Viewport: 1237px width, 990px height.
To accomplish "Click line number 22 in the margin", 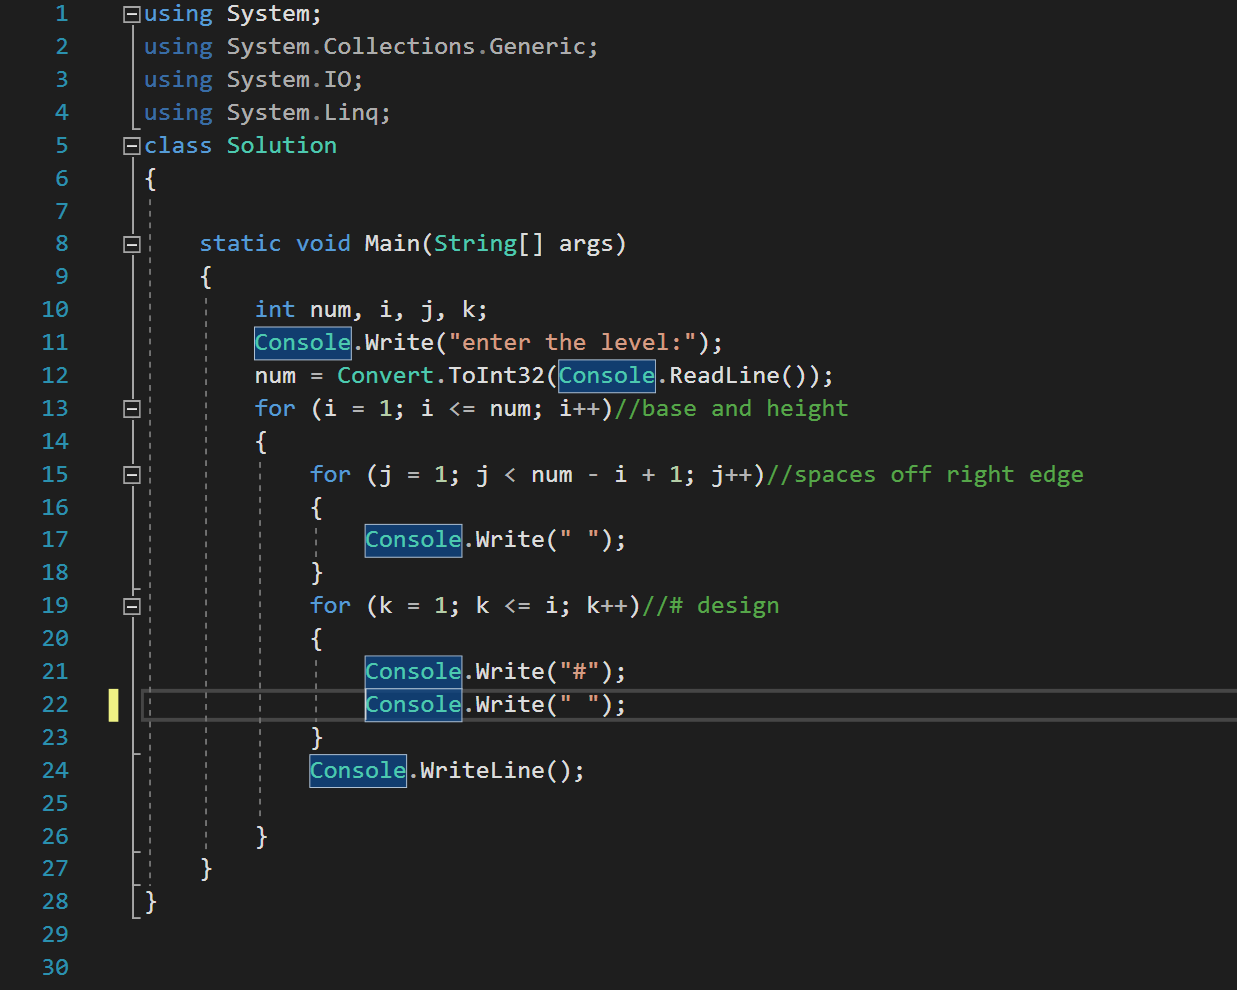I will (x=55, y=704).
